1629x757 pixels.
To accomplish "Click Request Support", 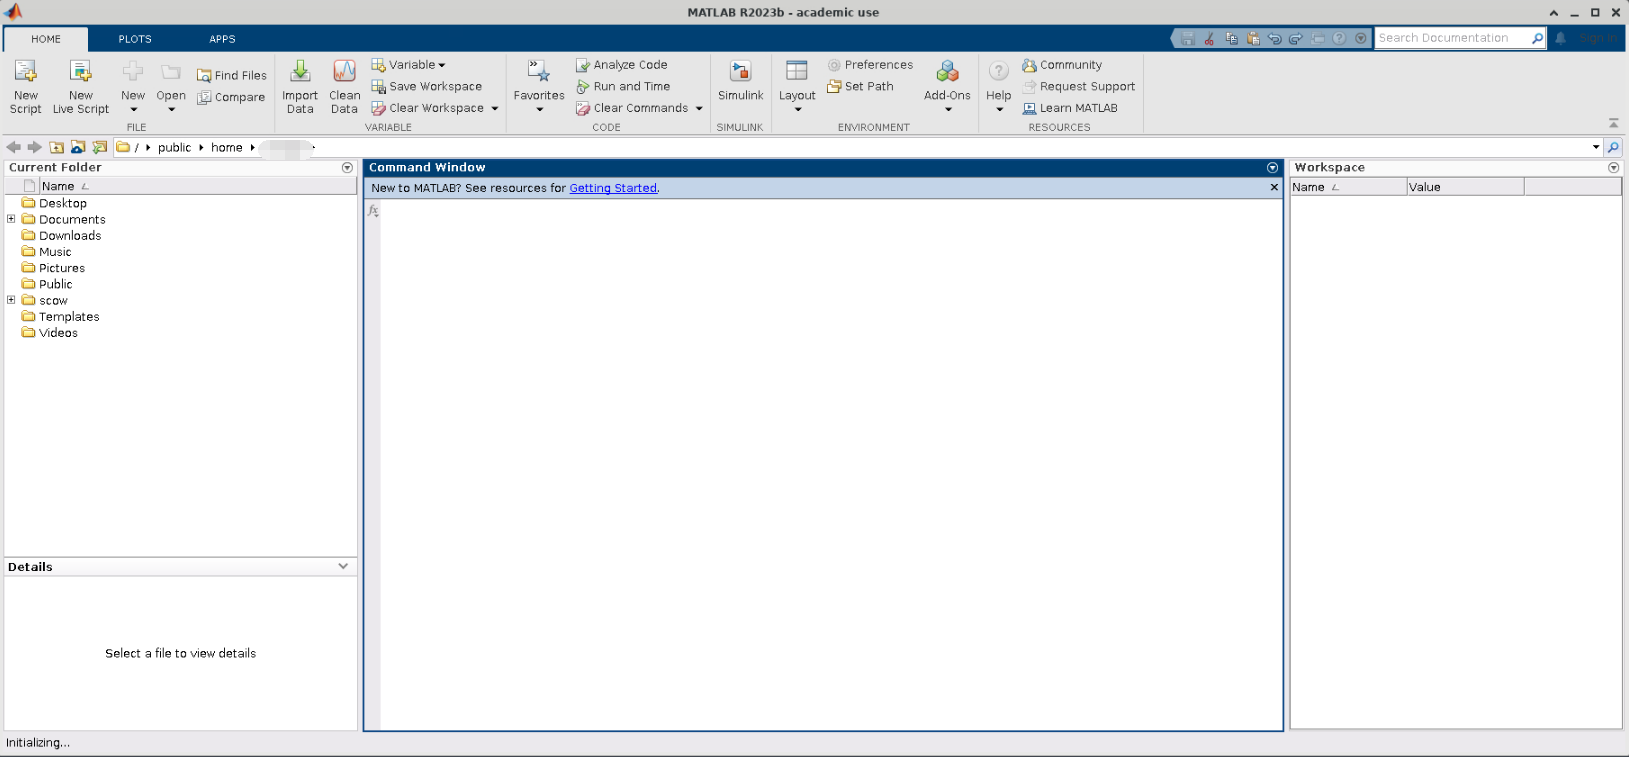I will tap(1079, 86).
